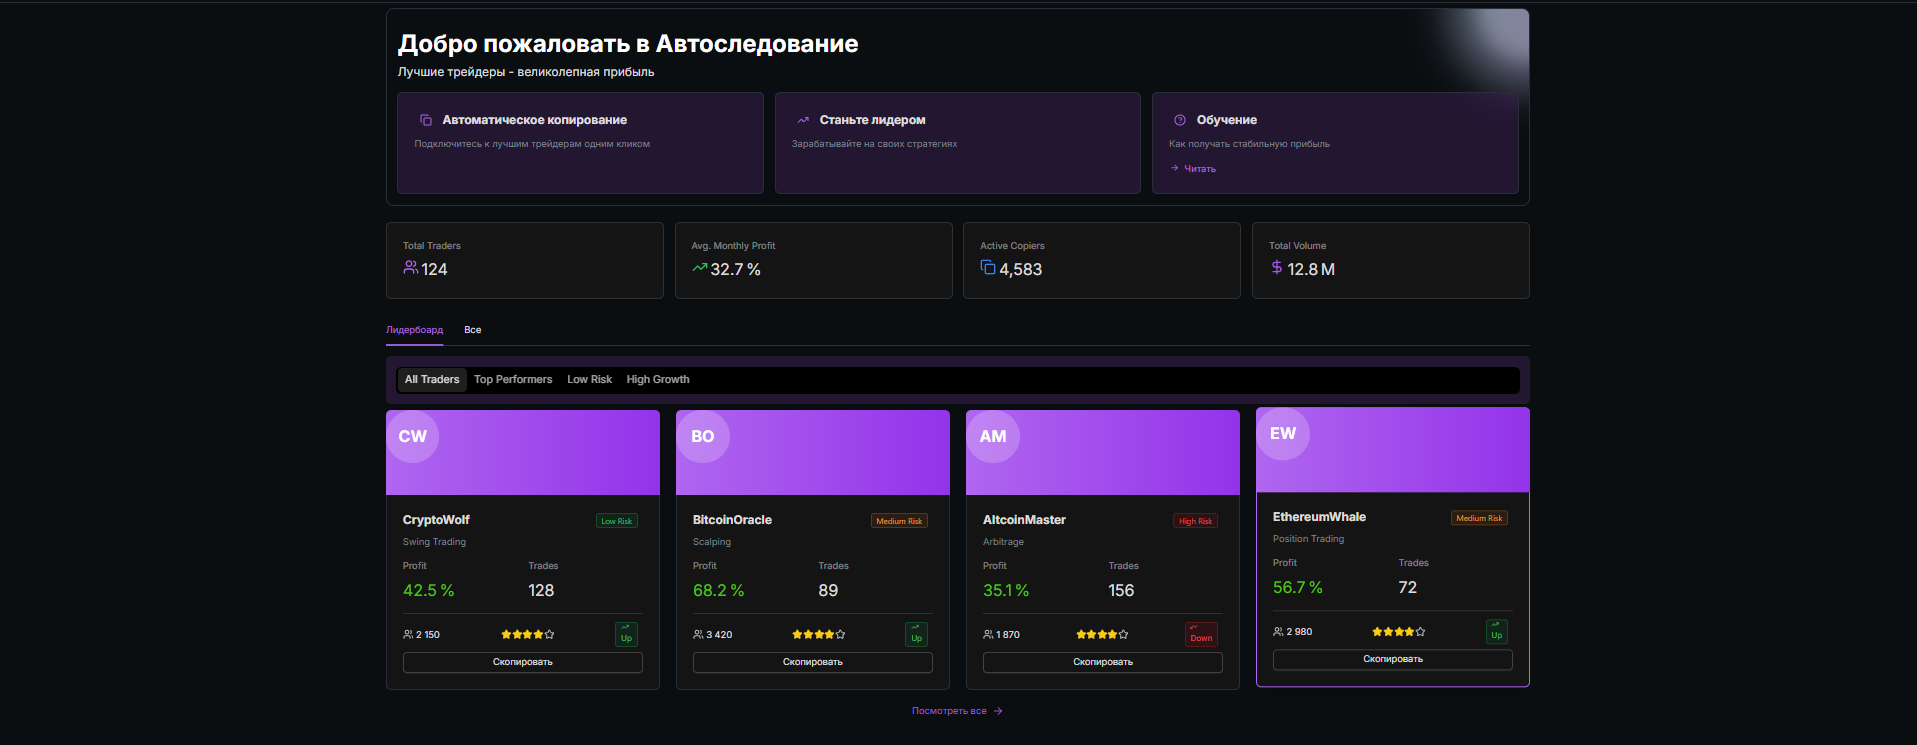The height and width of the screenshot is (745, 1917).
Task: Select the High Growth filter
Action: click(658, 380)
